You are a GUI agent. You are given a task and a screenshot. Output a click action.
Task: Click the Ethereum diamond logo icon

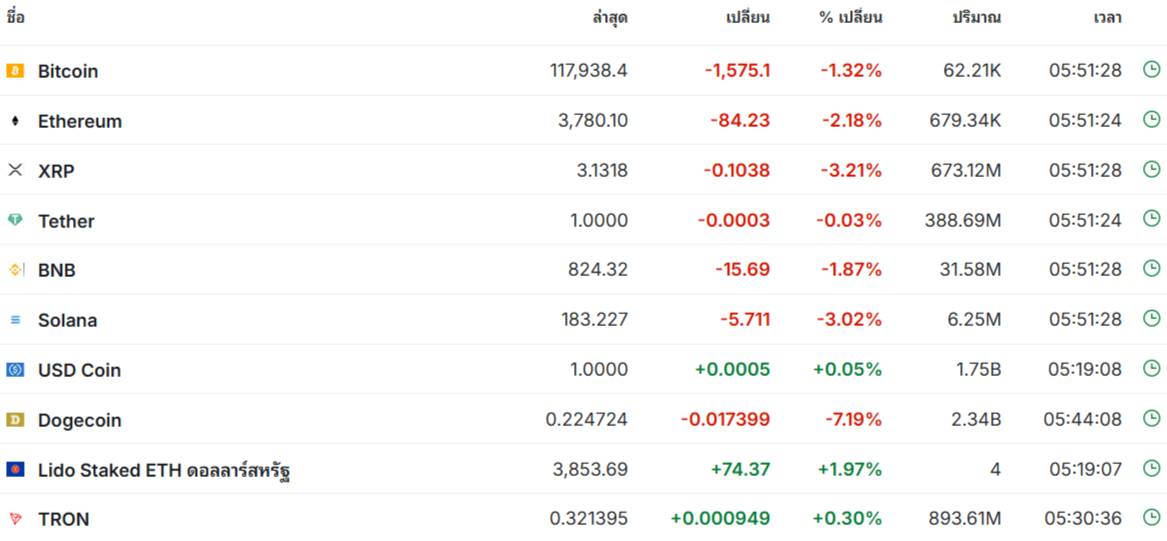15,121
